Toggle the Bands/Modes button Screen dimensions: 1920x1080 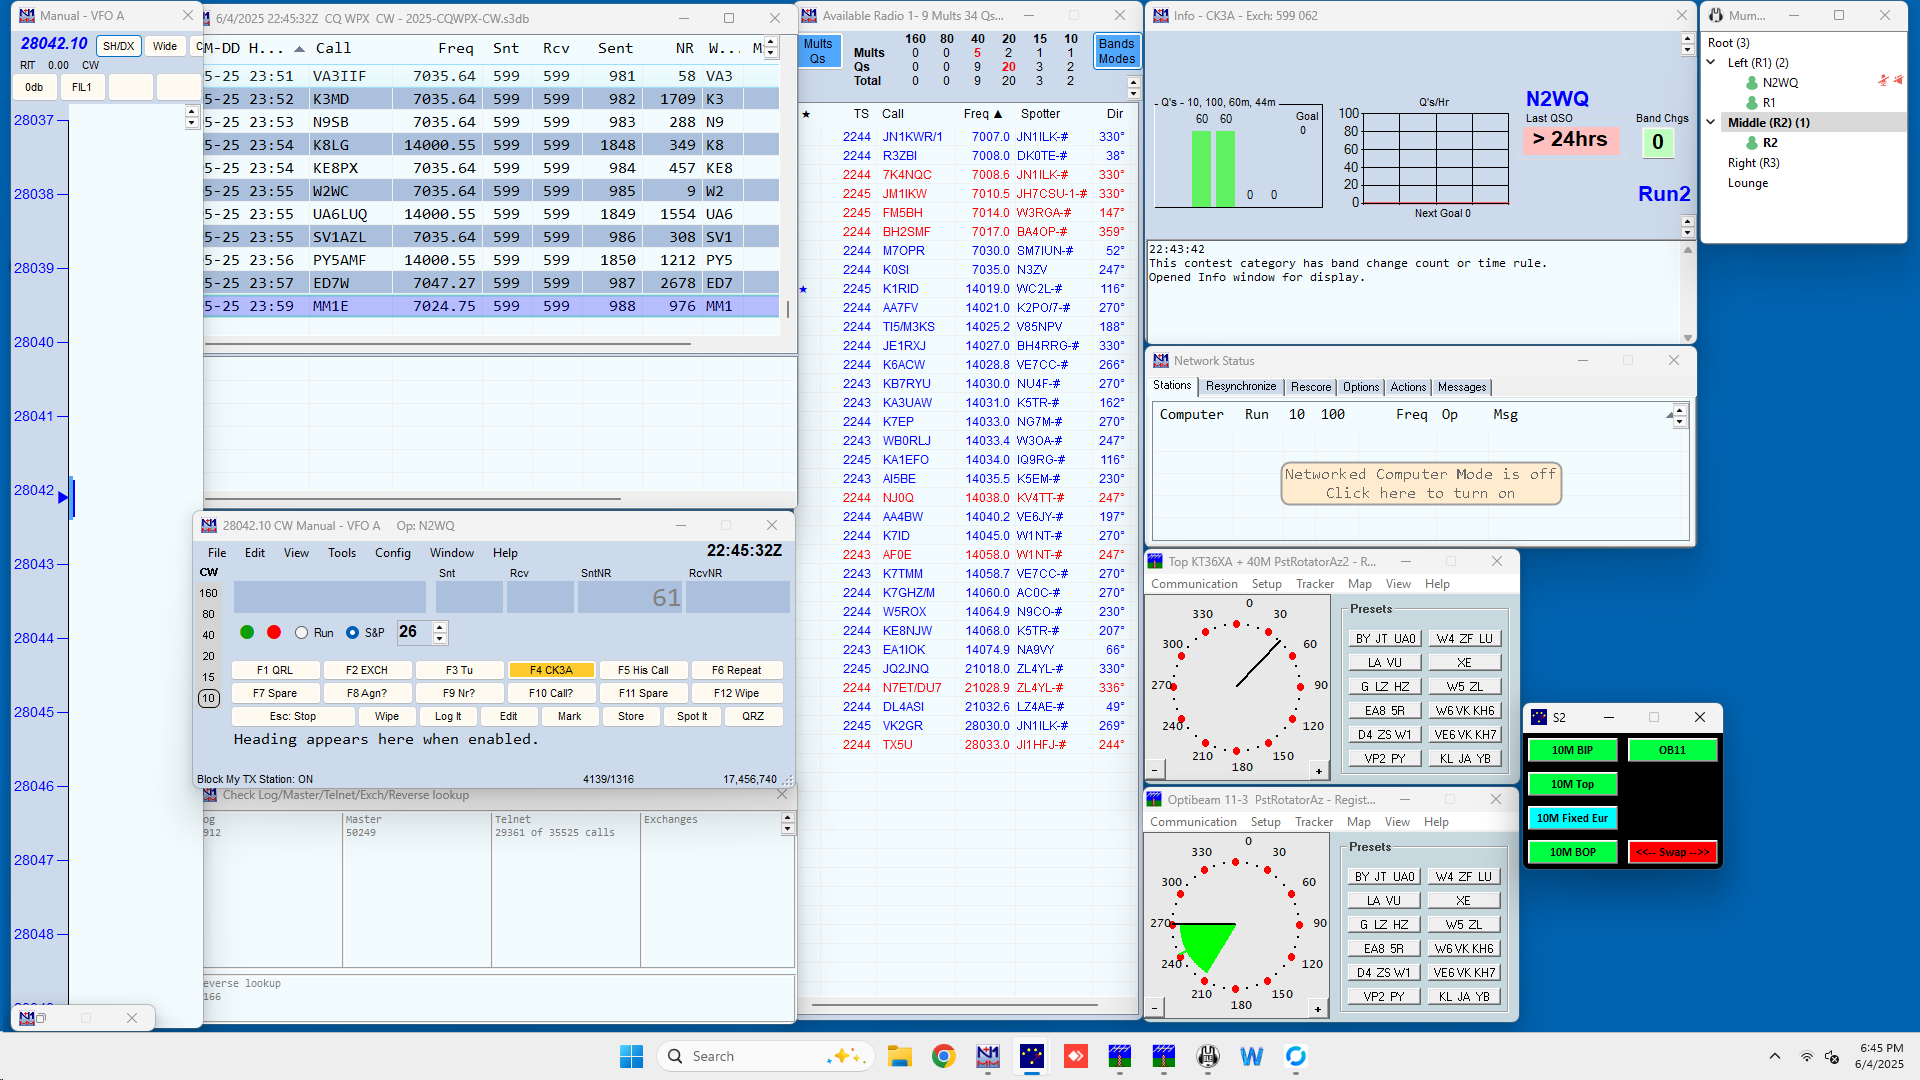(x=1117, y=51)
